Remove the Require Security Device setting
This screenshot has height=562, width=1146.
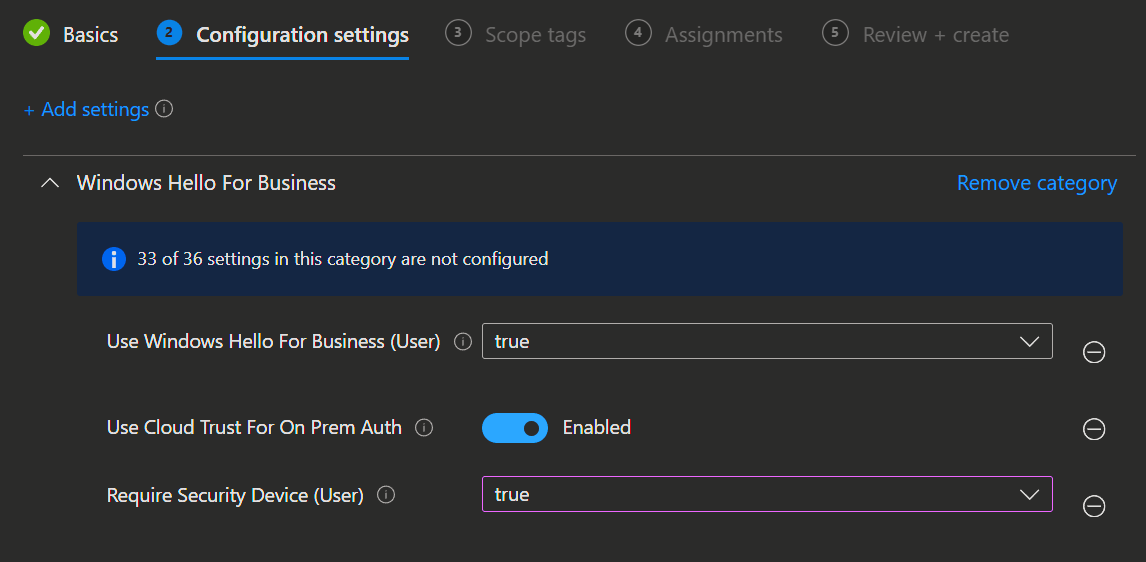[1094, 506]
